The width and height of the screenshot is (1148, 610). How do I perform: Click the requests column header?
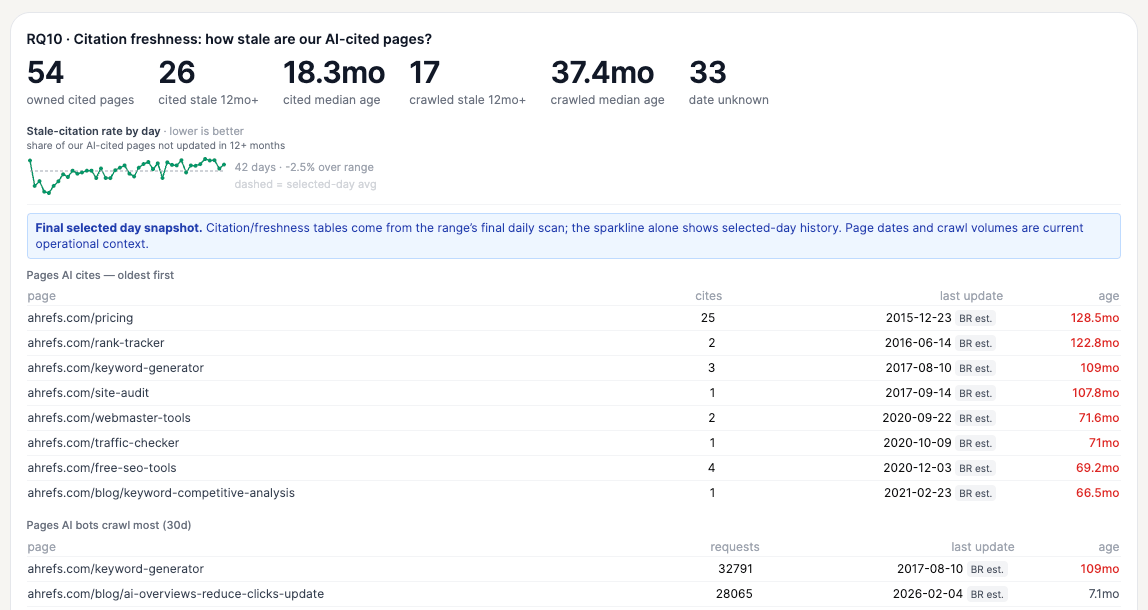click(x=734, y=547)
